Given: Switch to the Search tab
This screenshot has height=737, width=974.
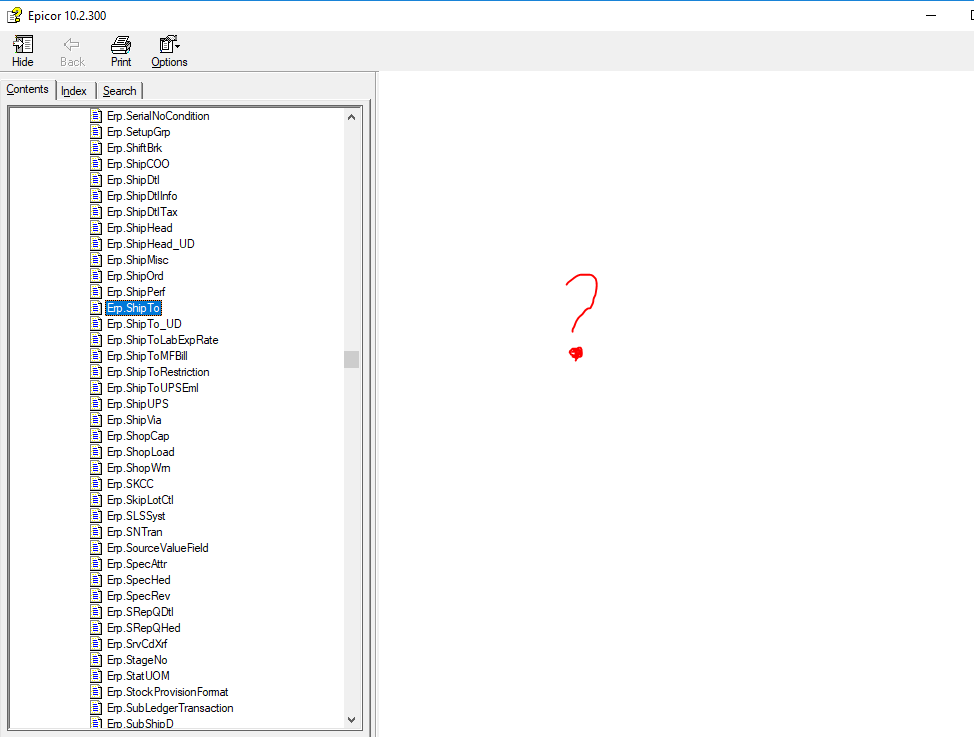Looking at the screenshot, I should tap(119, 91).
